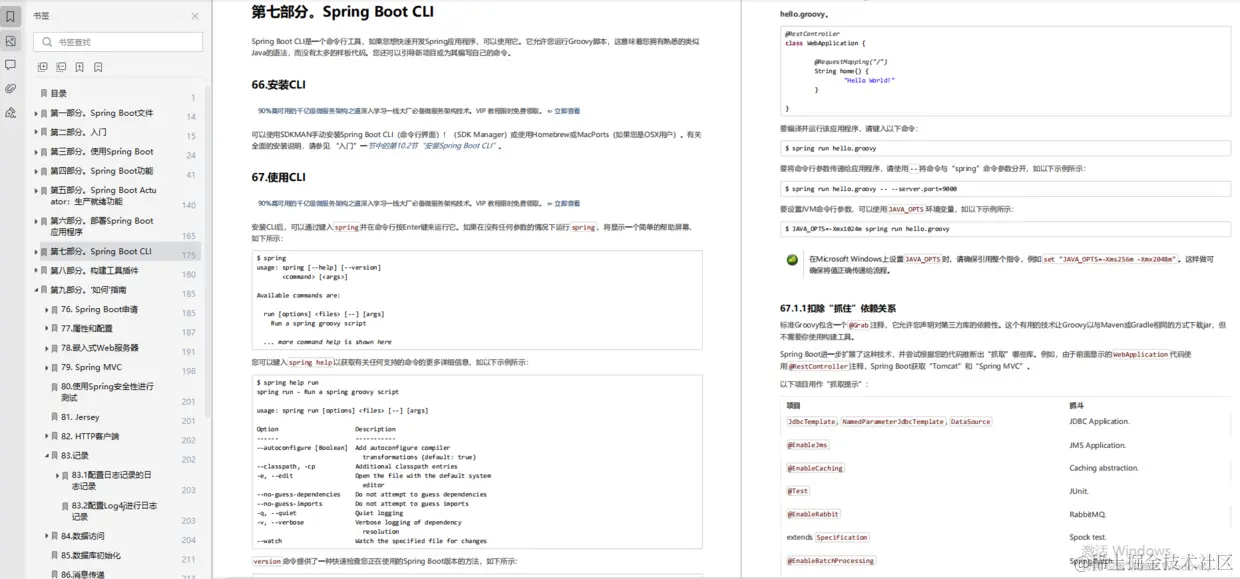Click 立即查看 link under 66.安装CLI

567,110
